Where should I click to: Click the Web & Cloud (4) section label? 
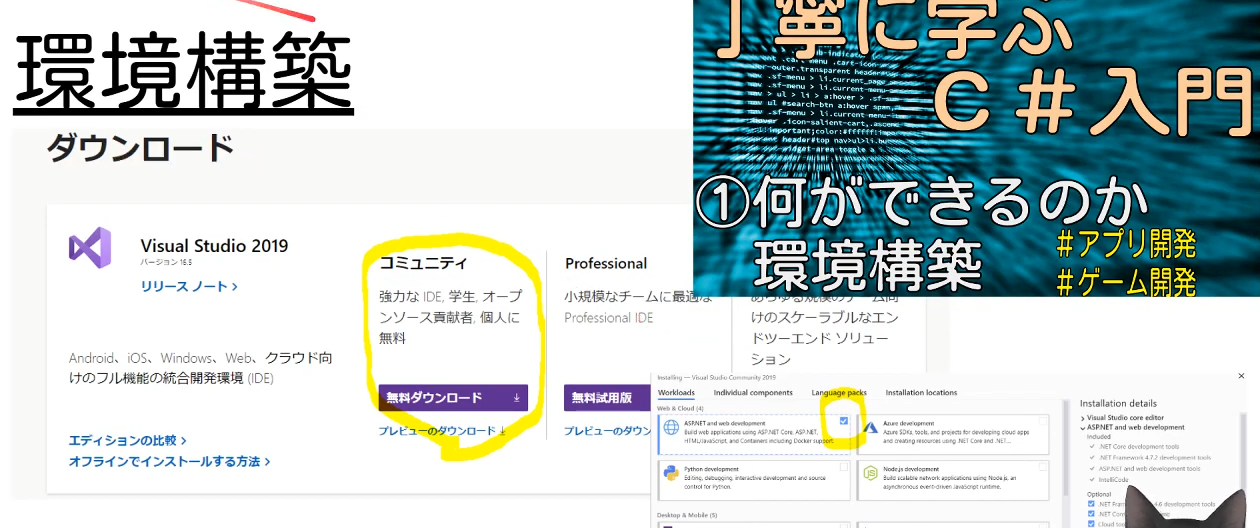point(681,408)
